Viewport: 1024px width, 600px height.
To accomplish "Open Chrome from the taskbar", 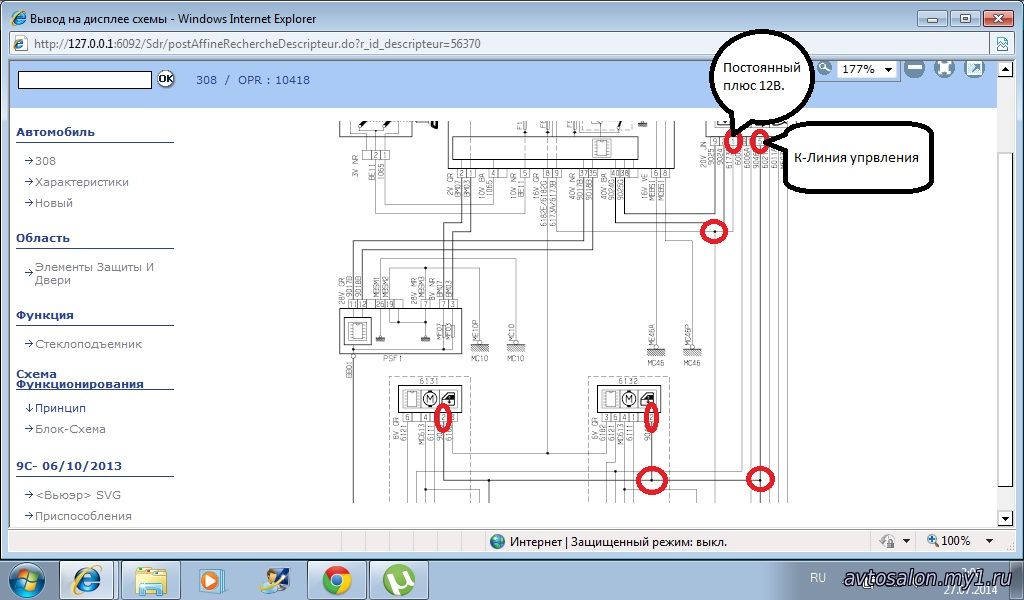I will pyautogui.click(x=336, y=580).
